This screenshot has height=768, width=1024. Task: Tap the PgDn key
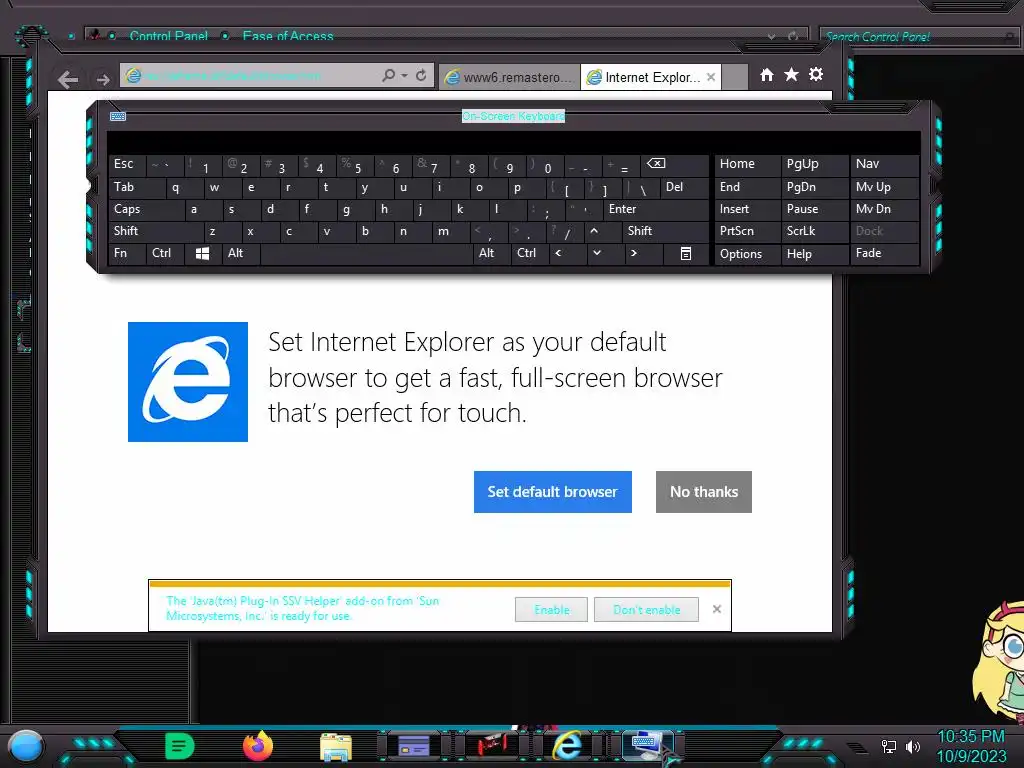click(815, 187)
